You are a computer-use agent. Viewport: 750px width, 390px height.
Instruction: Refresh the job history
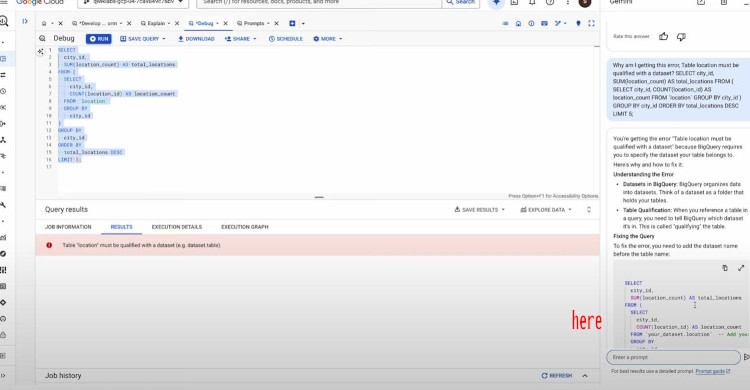557,376
